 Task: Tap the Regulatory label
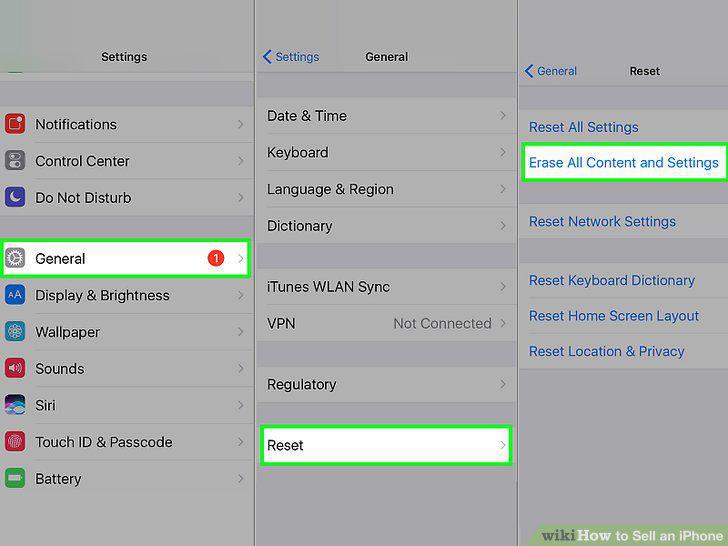coord(301,384)
